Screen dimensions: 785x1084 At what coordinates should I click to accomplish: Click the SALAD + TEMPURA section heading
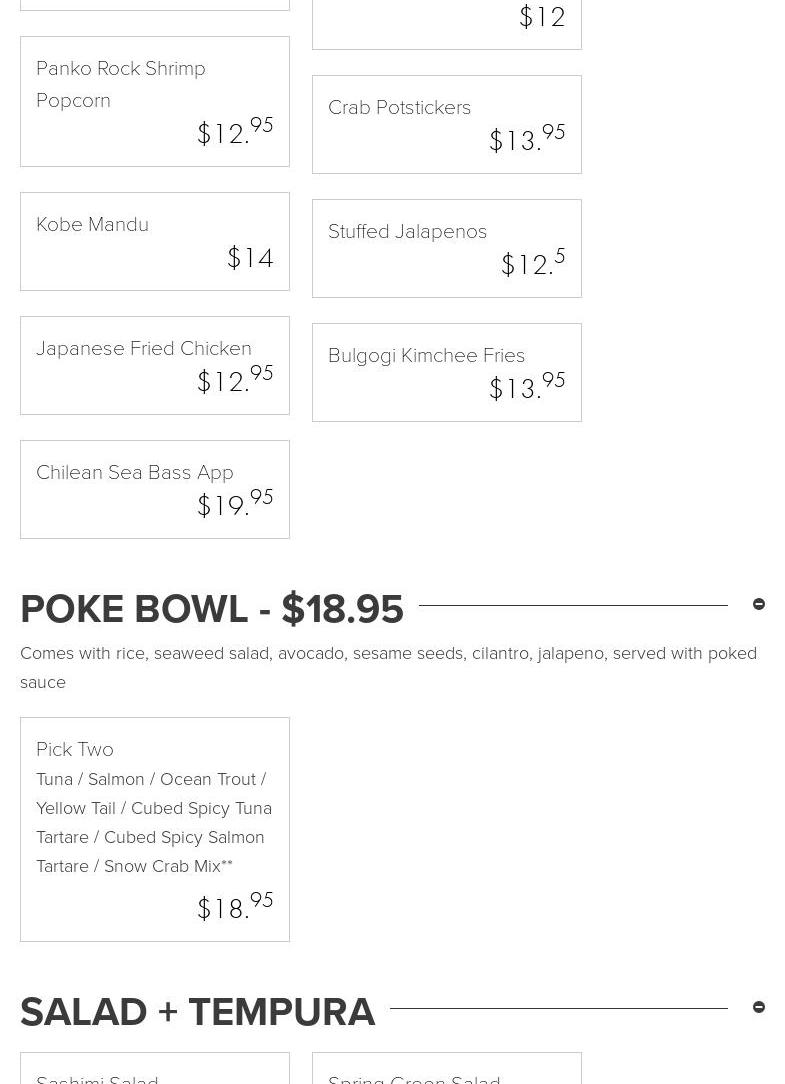[198, 1012]
